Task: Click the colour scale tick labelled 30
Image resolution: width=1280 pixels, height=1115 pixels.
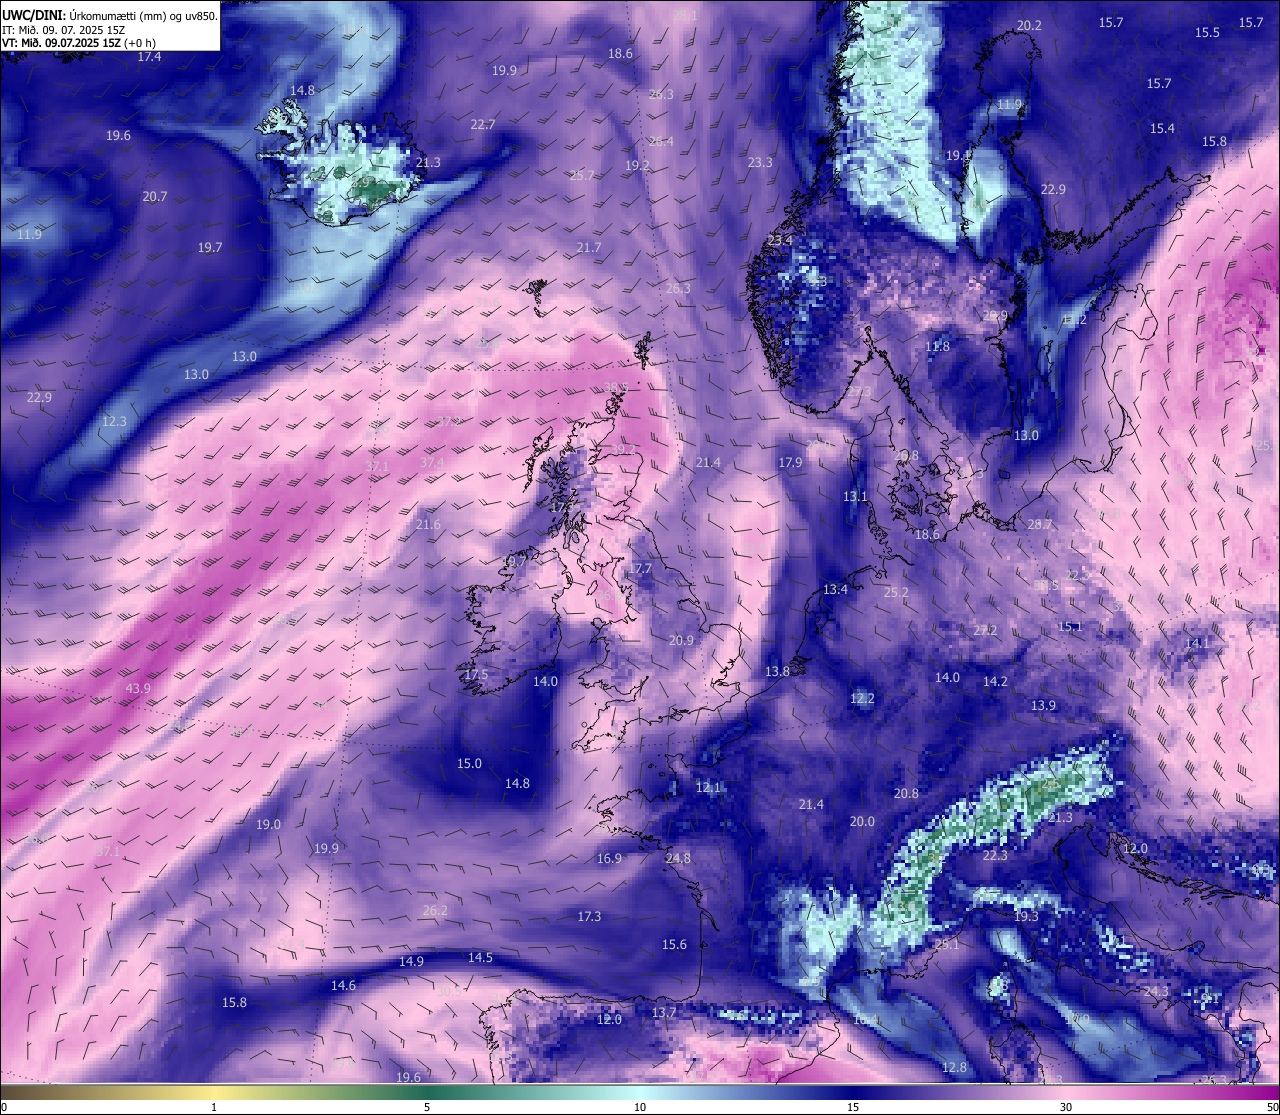Action: tap(1066, 1107)
